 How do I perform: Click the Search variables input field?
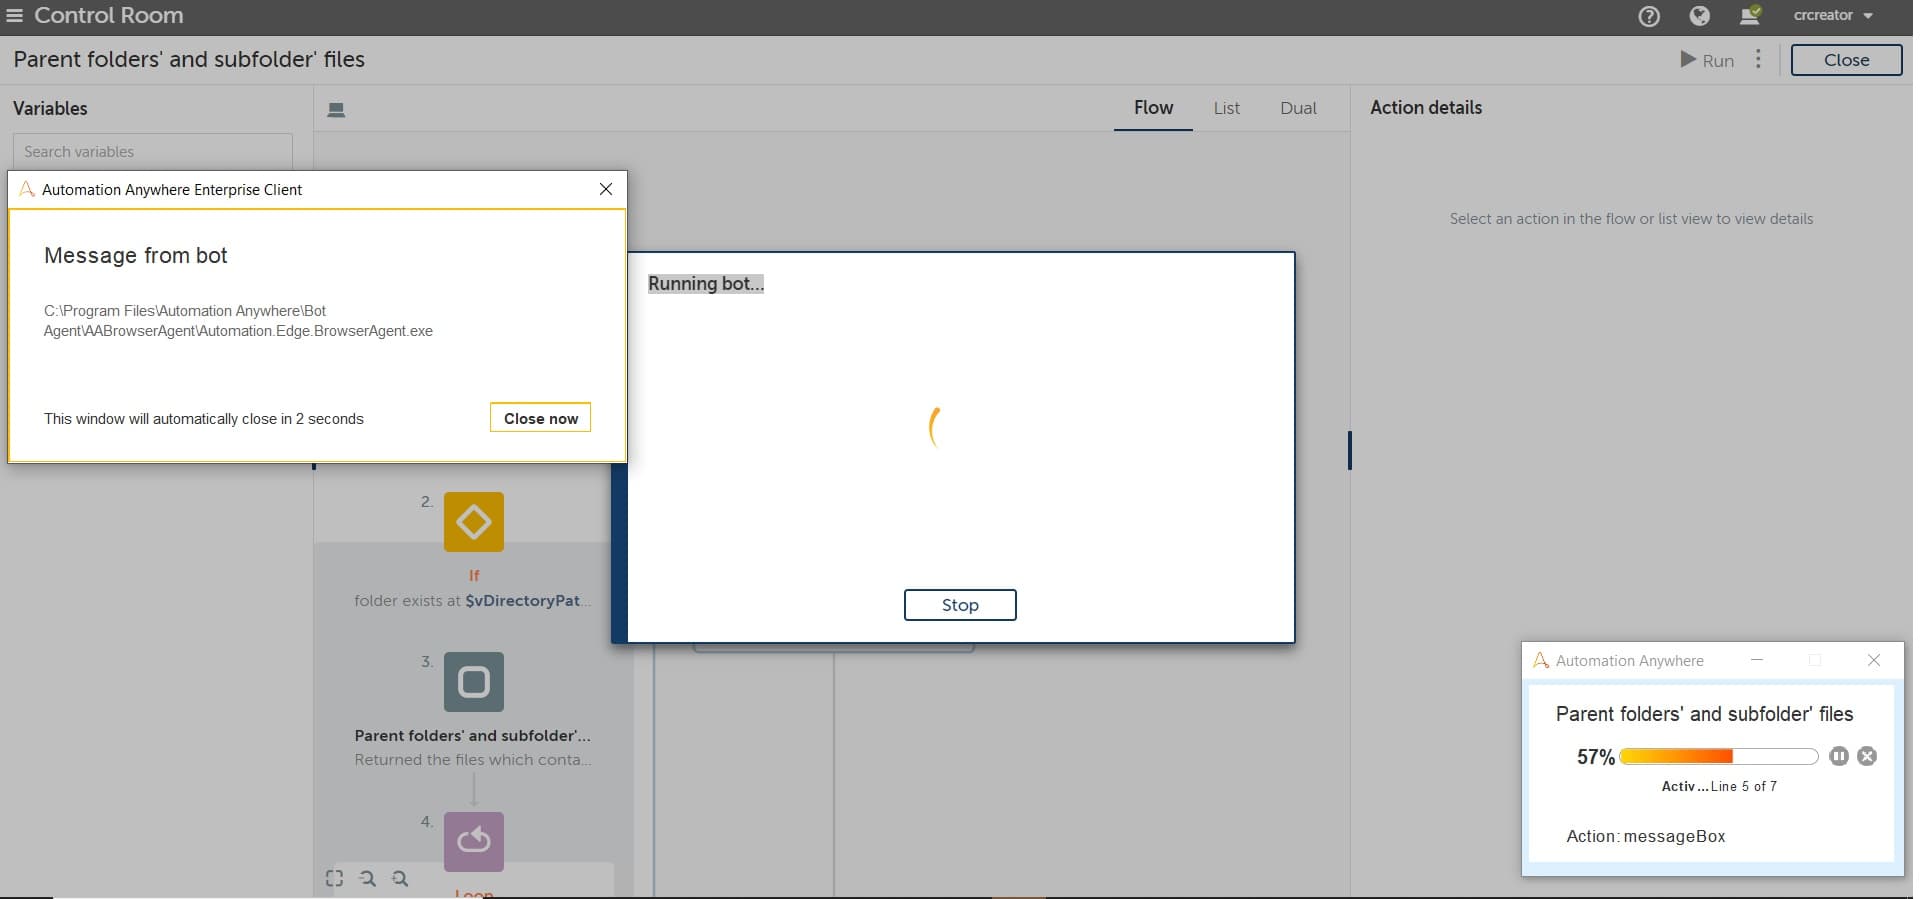point(153,151)
